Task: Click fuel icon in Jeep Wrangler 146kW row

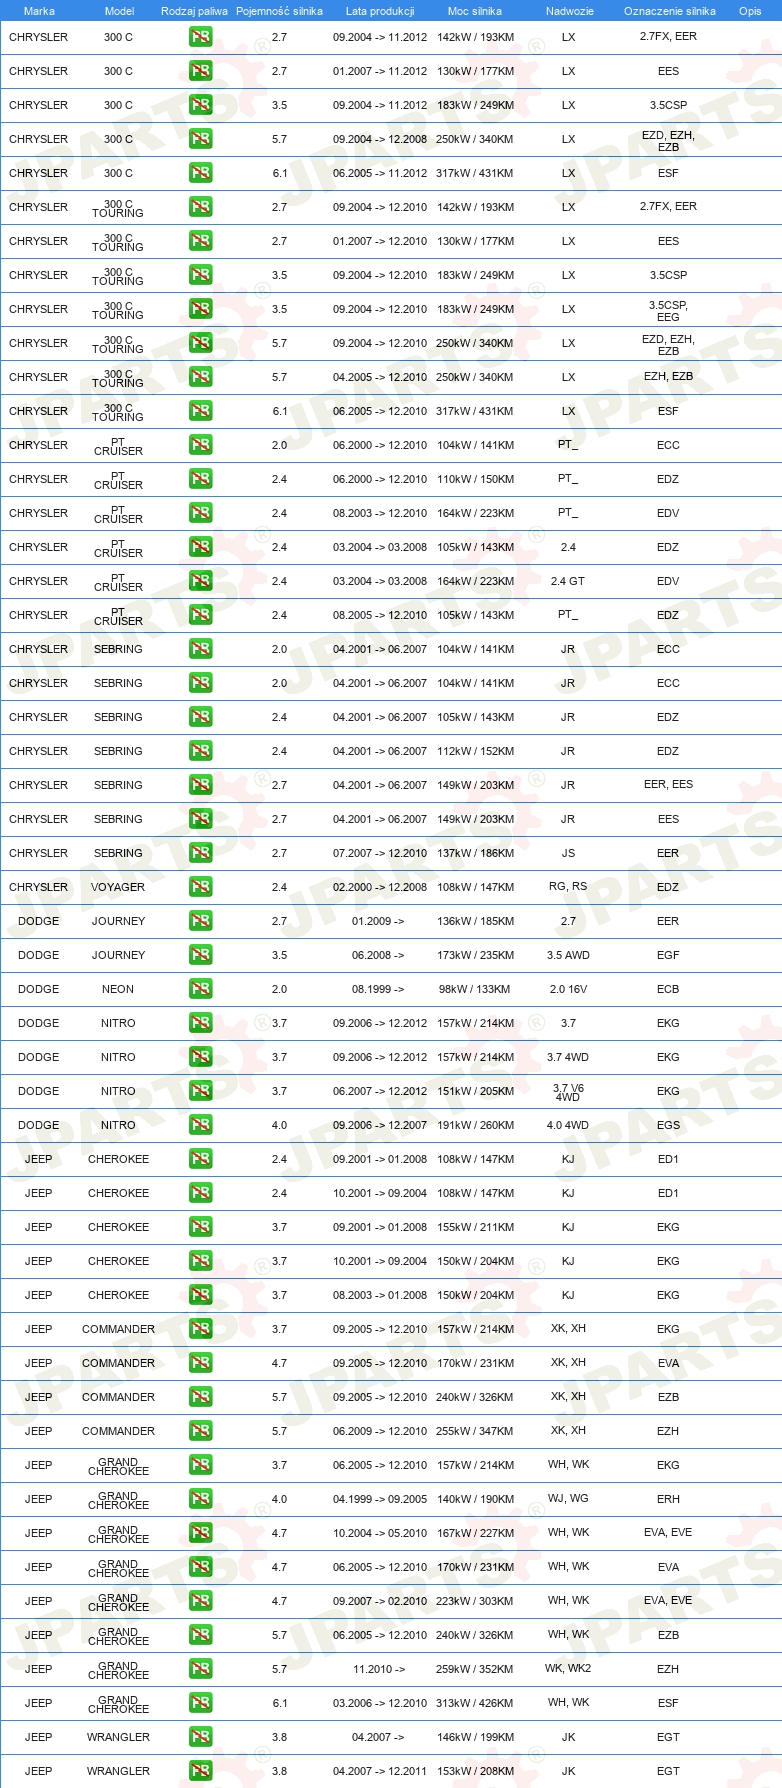Action: tap(200, 1737)
